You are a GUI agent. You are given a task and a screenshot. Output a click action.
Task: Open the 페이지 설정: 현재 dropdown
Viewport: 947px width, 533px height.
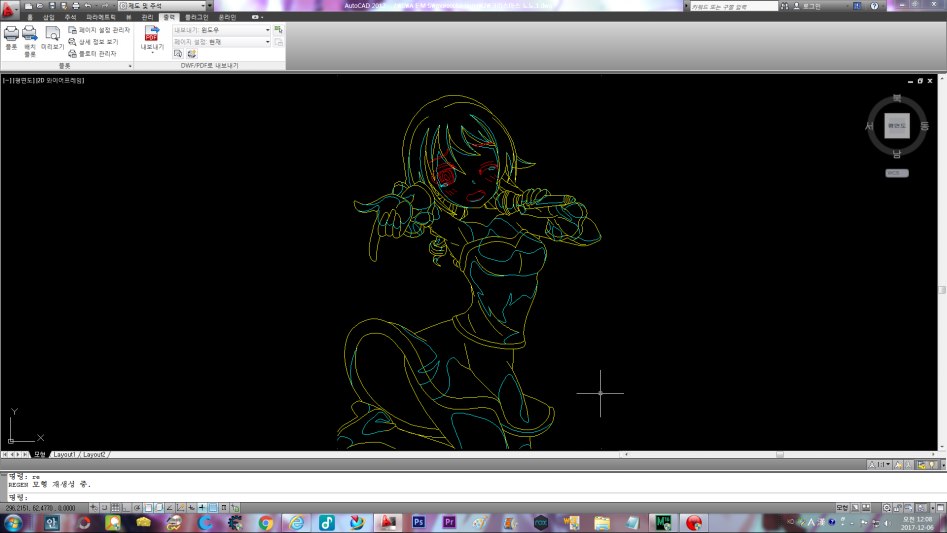tap(221, 42)
